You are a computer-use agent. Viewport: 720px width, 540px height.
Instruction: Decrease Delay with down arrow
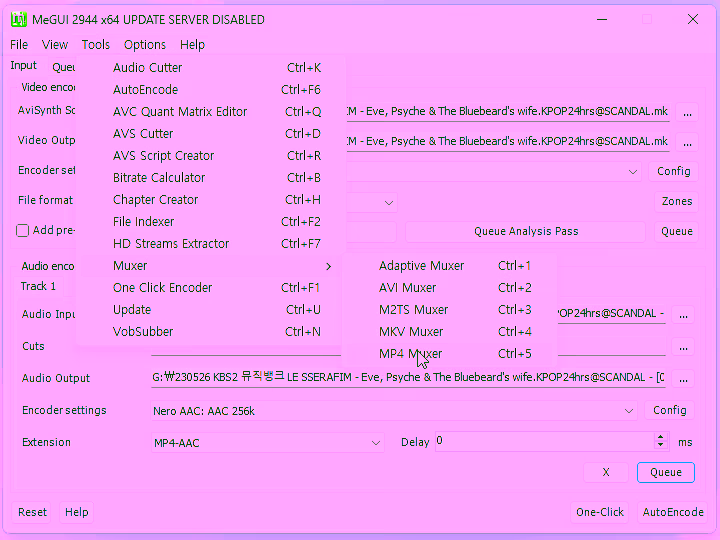click(x=660, y=445)
